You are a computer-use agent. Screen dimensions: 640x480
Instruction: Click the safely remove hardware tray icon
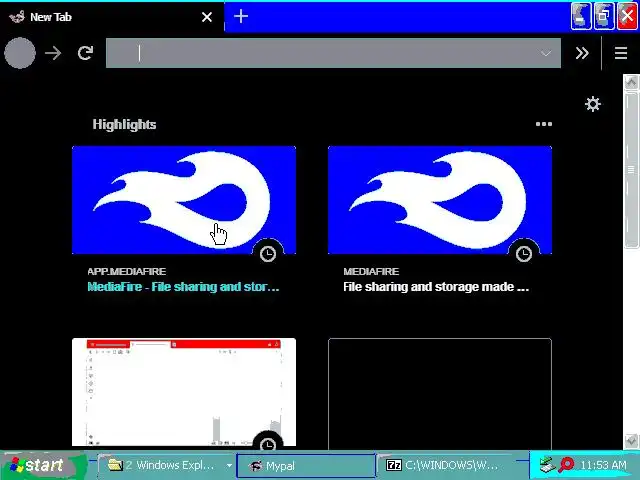tap(547, 465)
